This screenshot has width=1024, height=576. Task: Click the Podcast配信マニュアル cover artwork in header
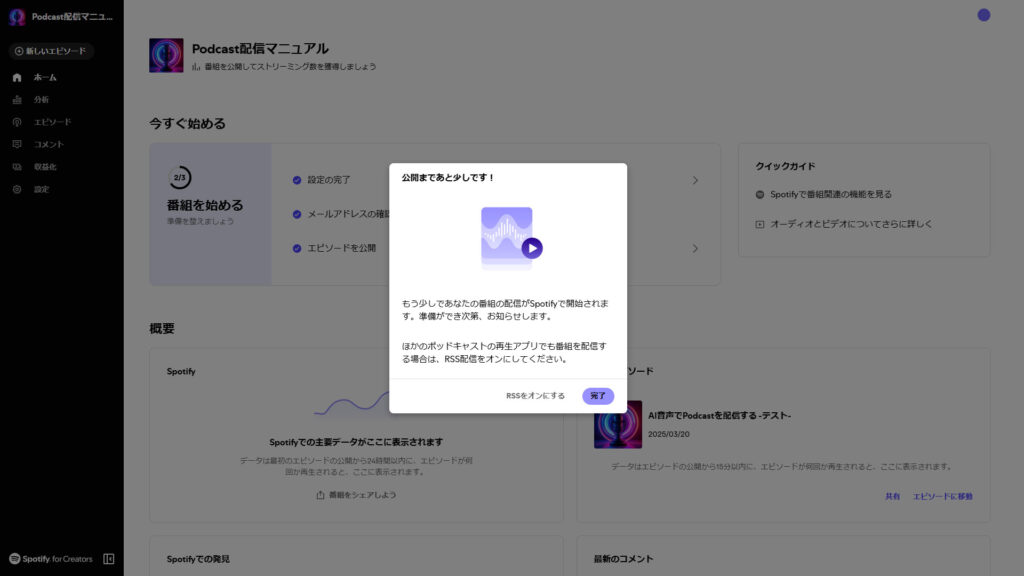[x=166, y=55]
